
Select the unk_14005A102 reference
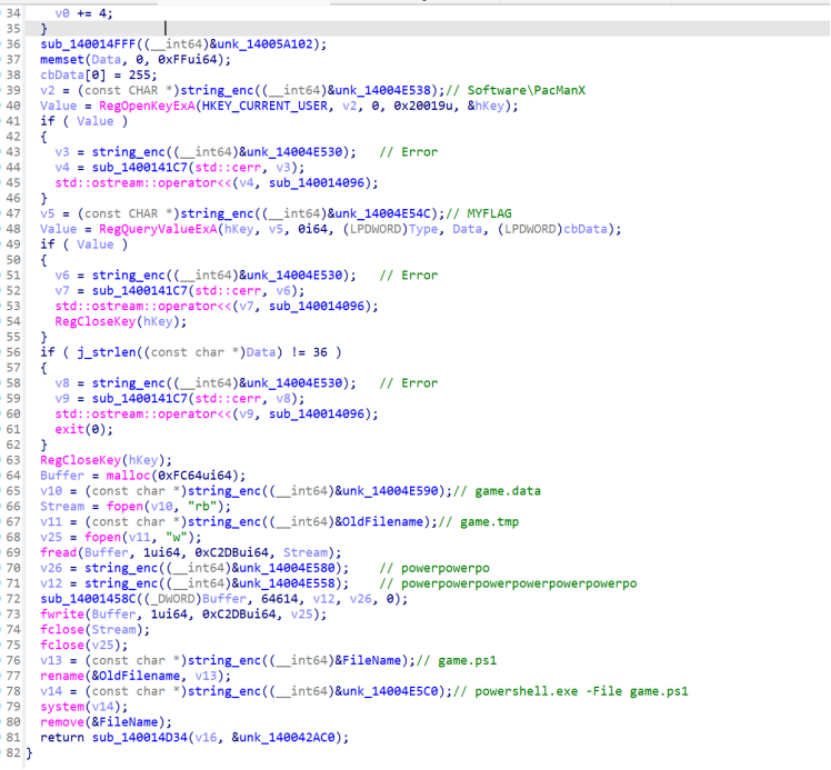[x=265, y=44]
